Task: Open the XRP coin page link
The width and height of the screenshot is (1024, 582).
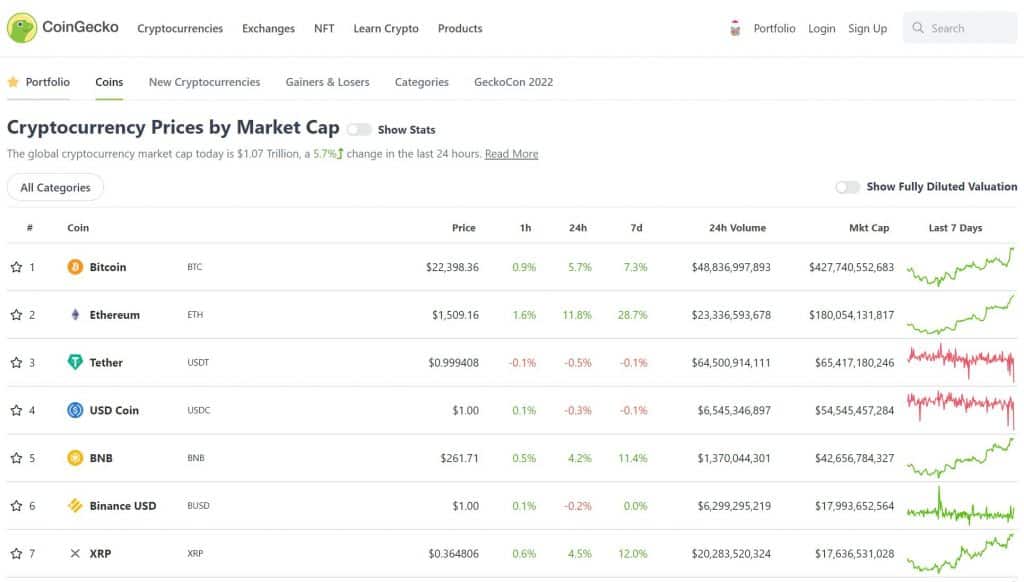Action: (x=101, y=553)
